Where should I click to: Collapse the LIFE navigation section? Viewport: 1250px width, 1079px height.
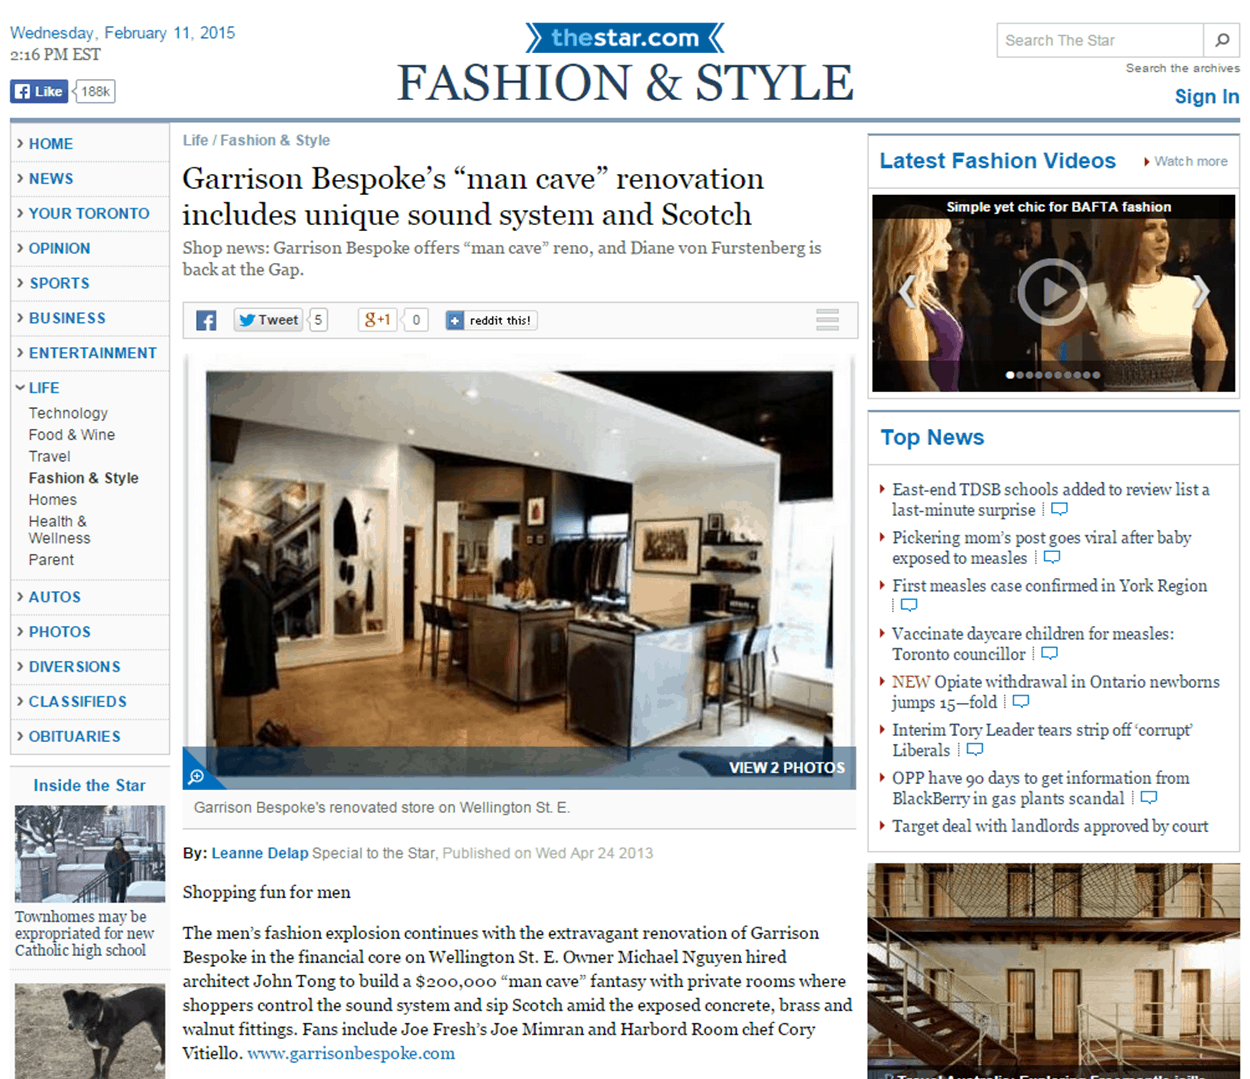(20, 387)
